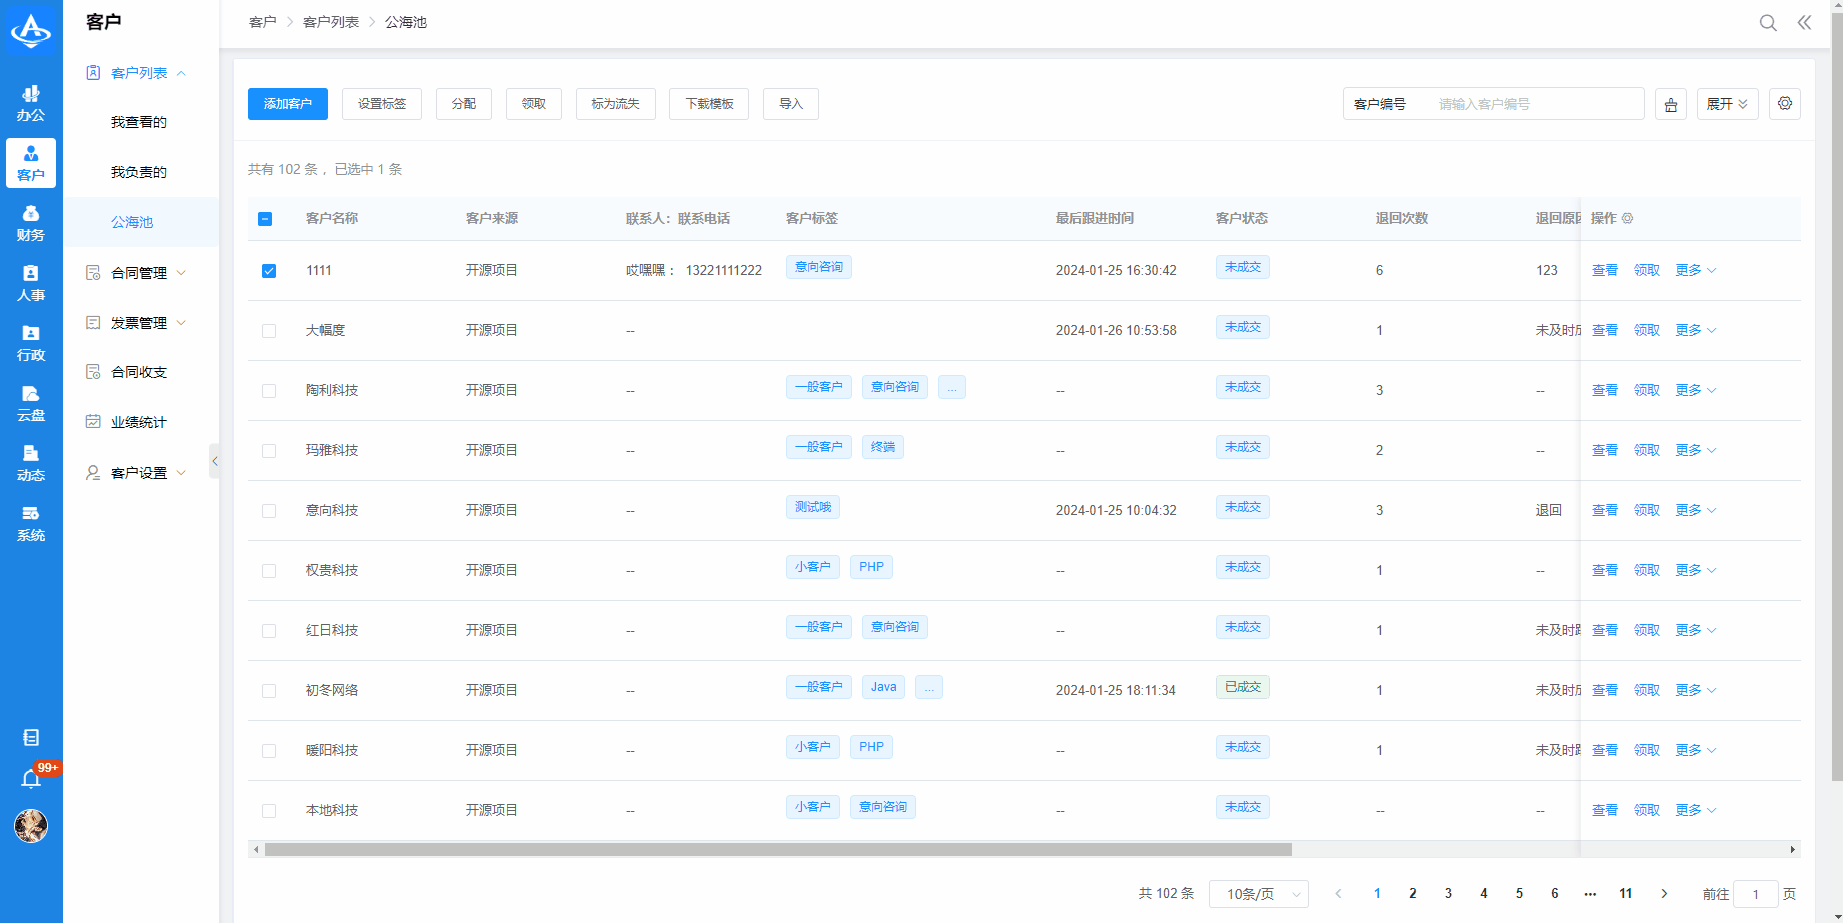Select the 云盘 sidebar icon
Viewport: 1843px width, 923px height.
(31, 402)
